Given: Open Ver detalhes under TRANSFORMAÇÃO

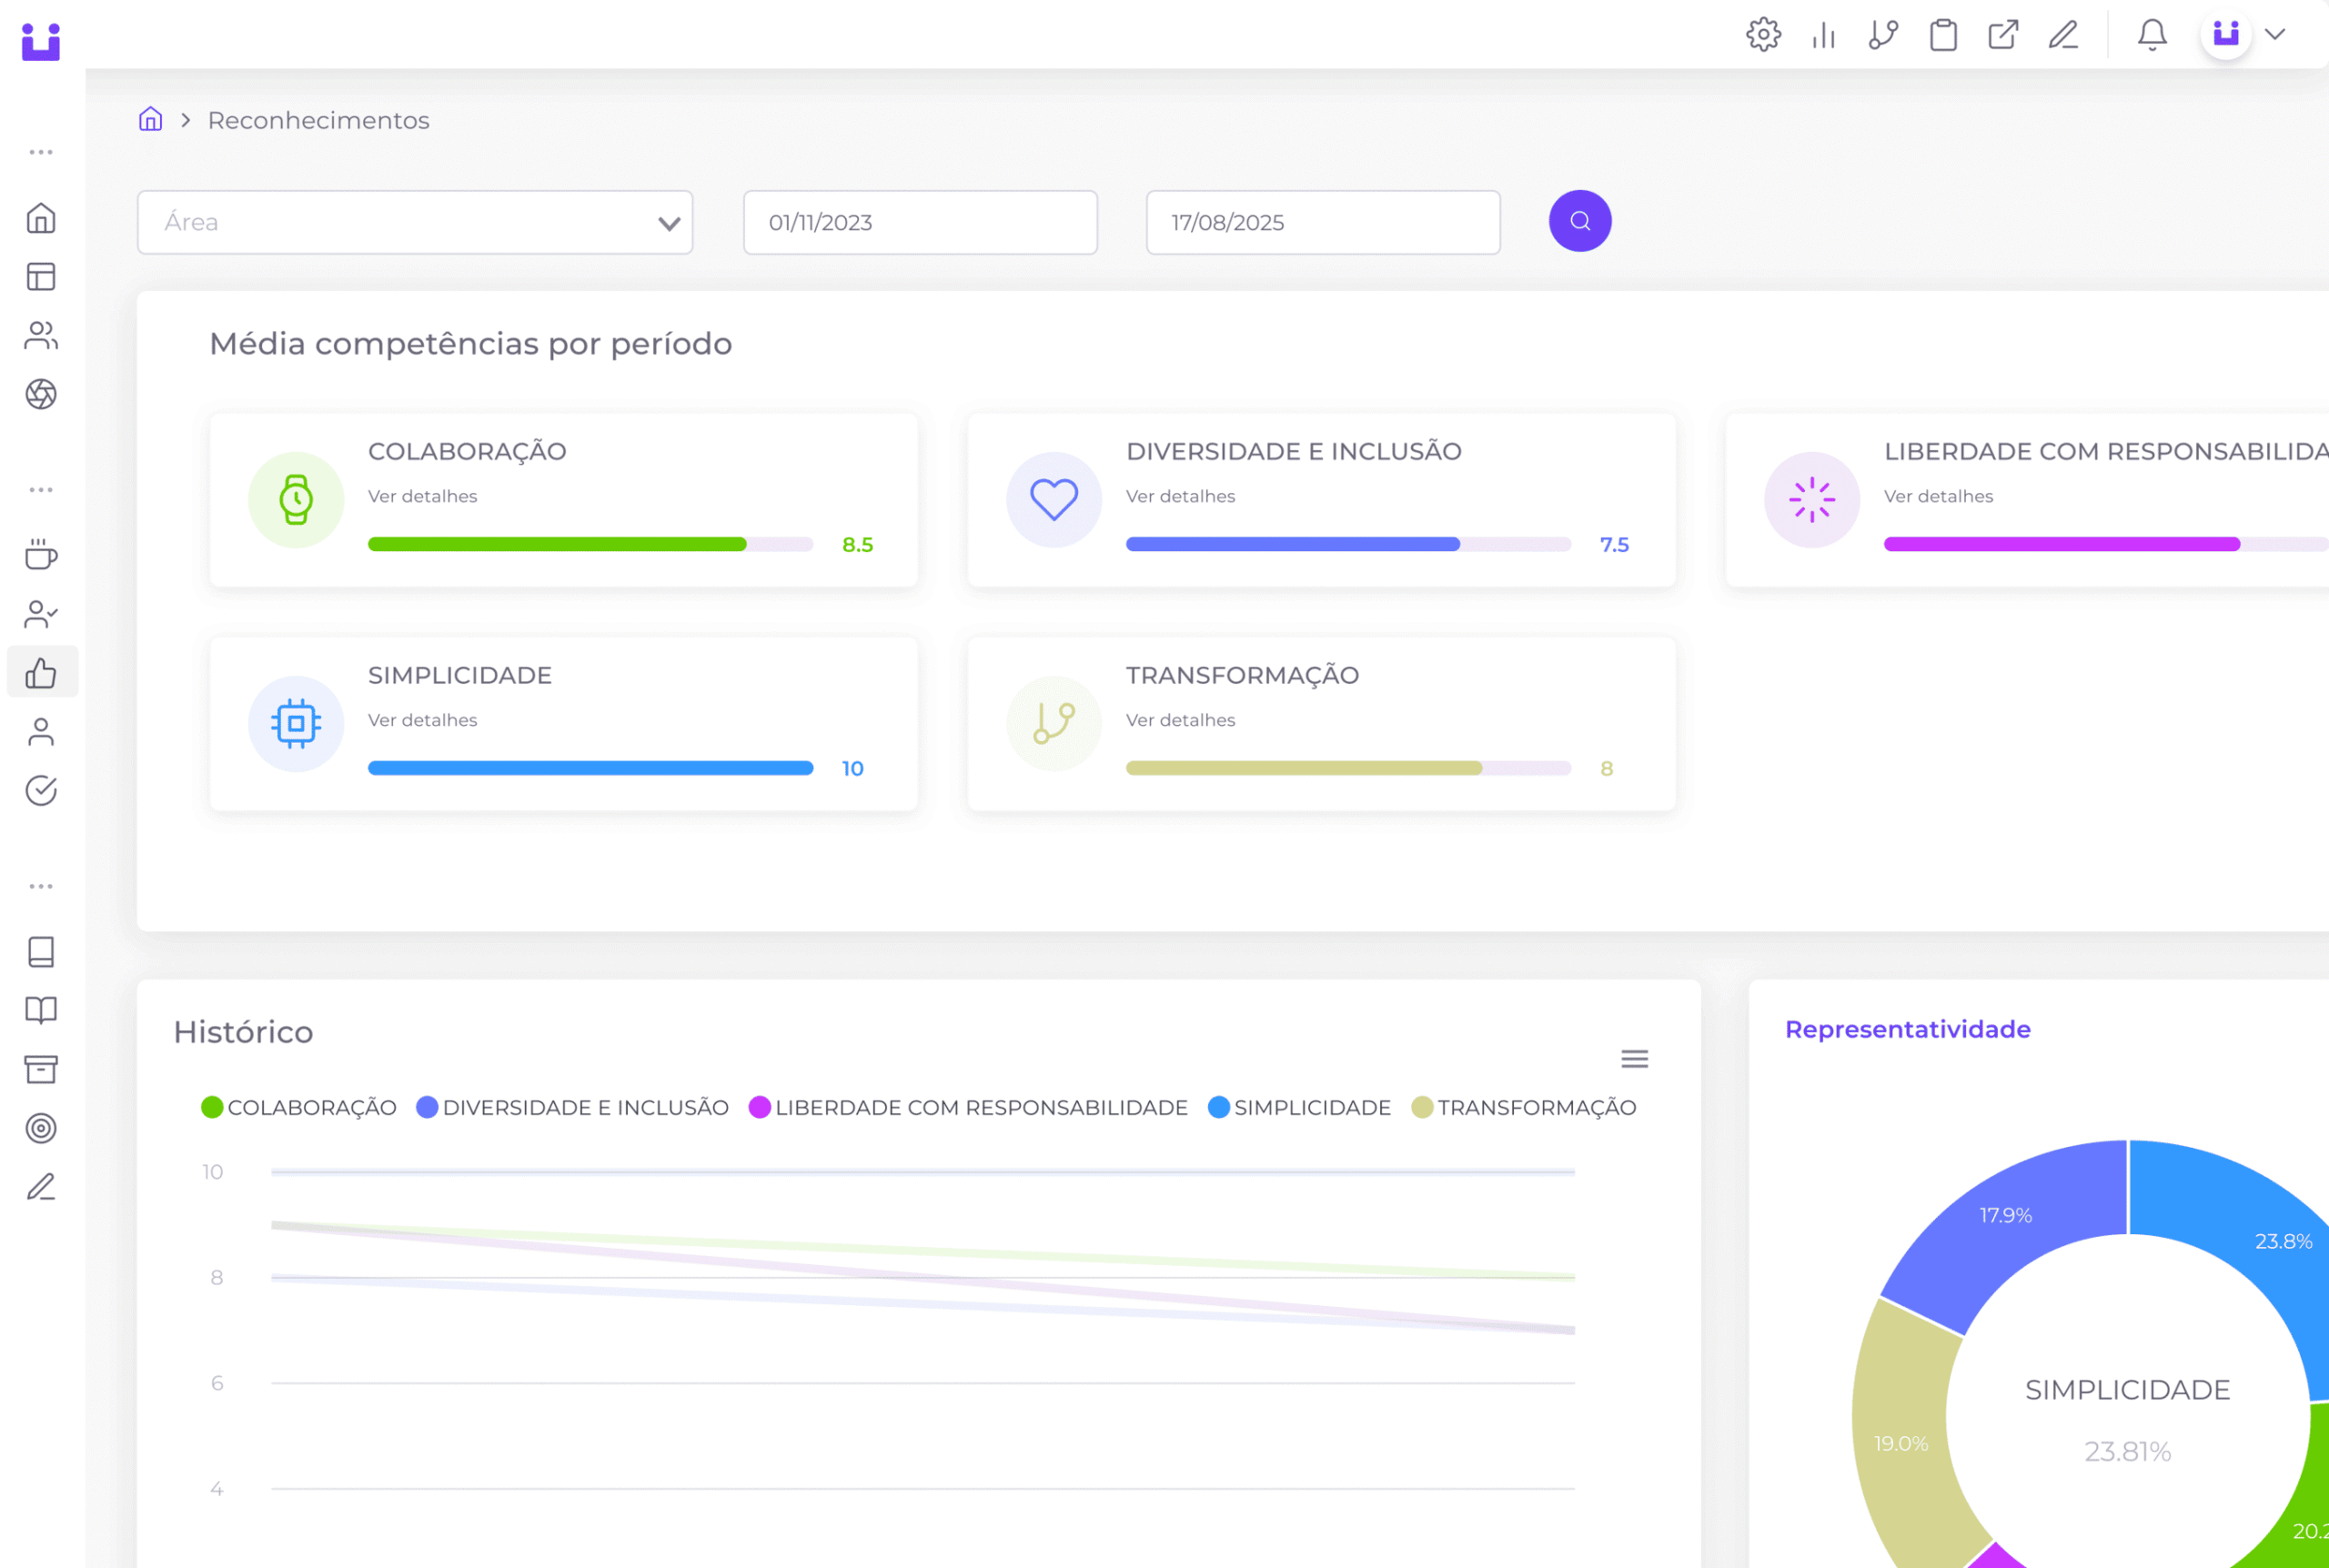Looking at the screenshot, I should (x=1180, y=720).
